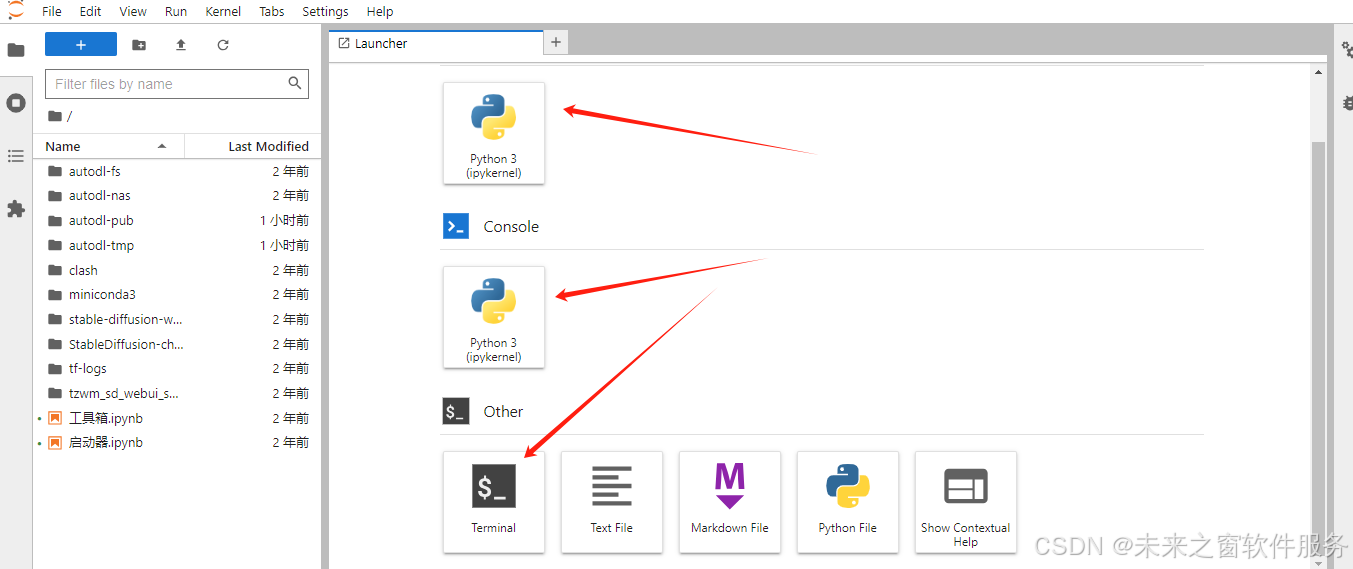Click the Other section dollar icon
This screenshot has width=1353, height=569.
(x=456, y=411)
